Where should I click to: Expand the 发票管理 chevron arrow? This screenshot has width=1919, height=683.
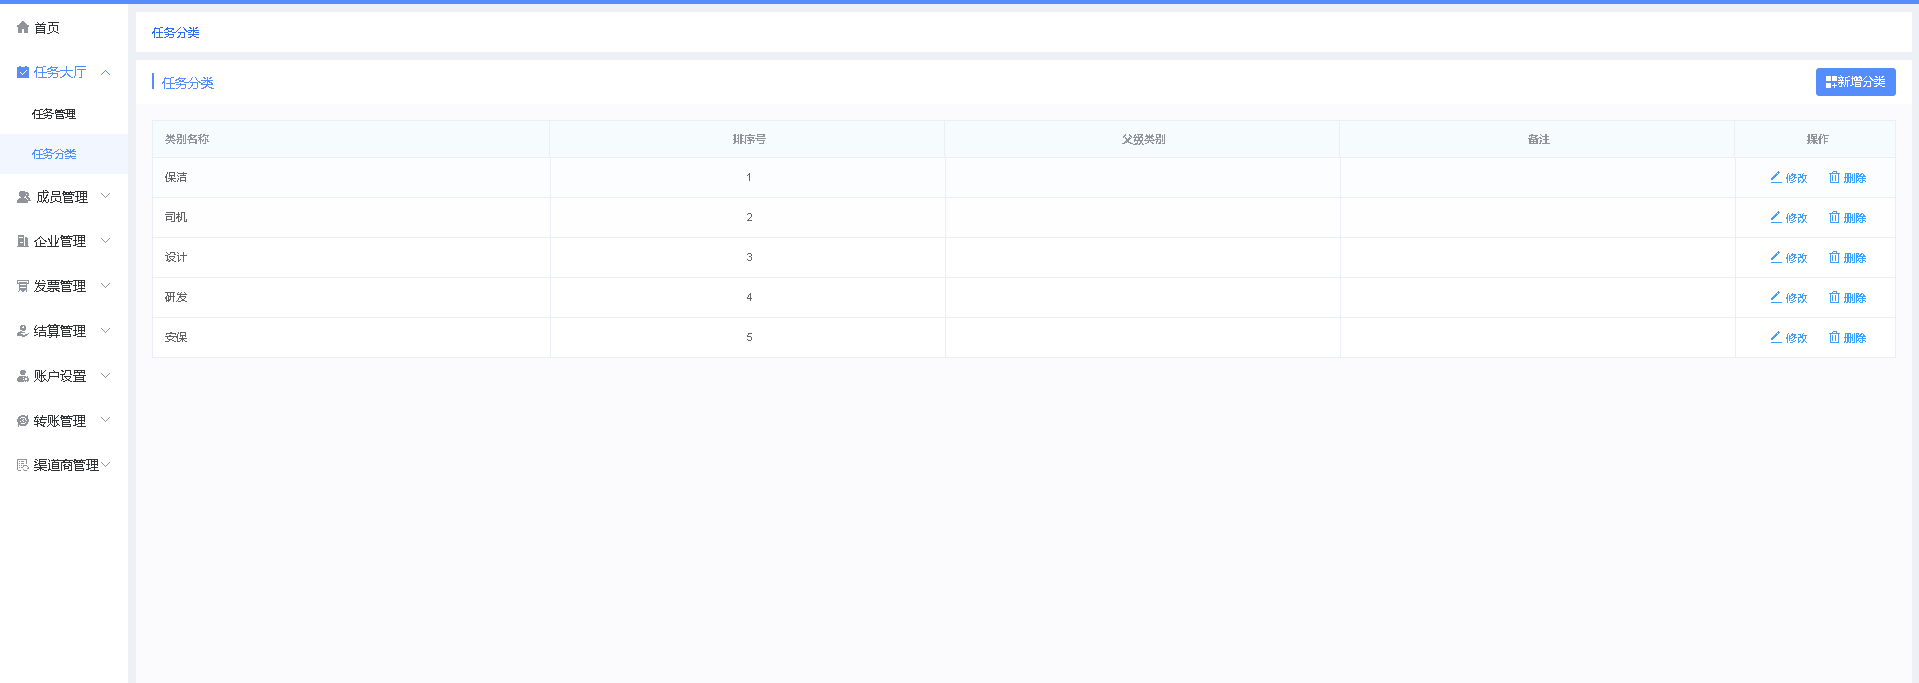[x=105, y=286]
